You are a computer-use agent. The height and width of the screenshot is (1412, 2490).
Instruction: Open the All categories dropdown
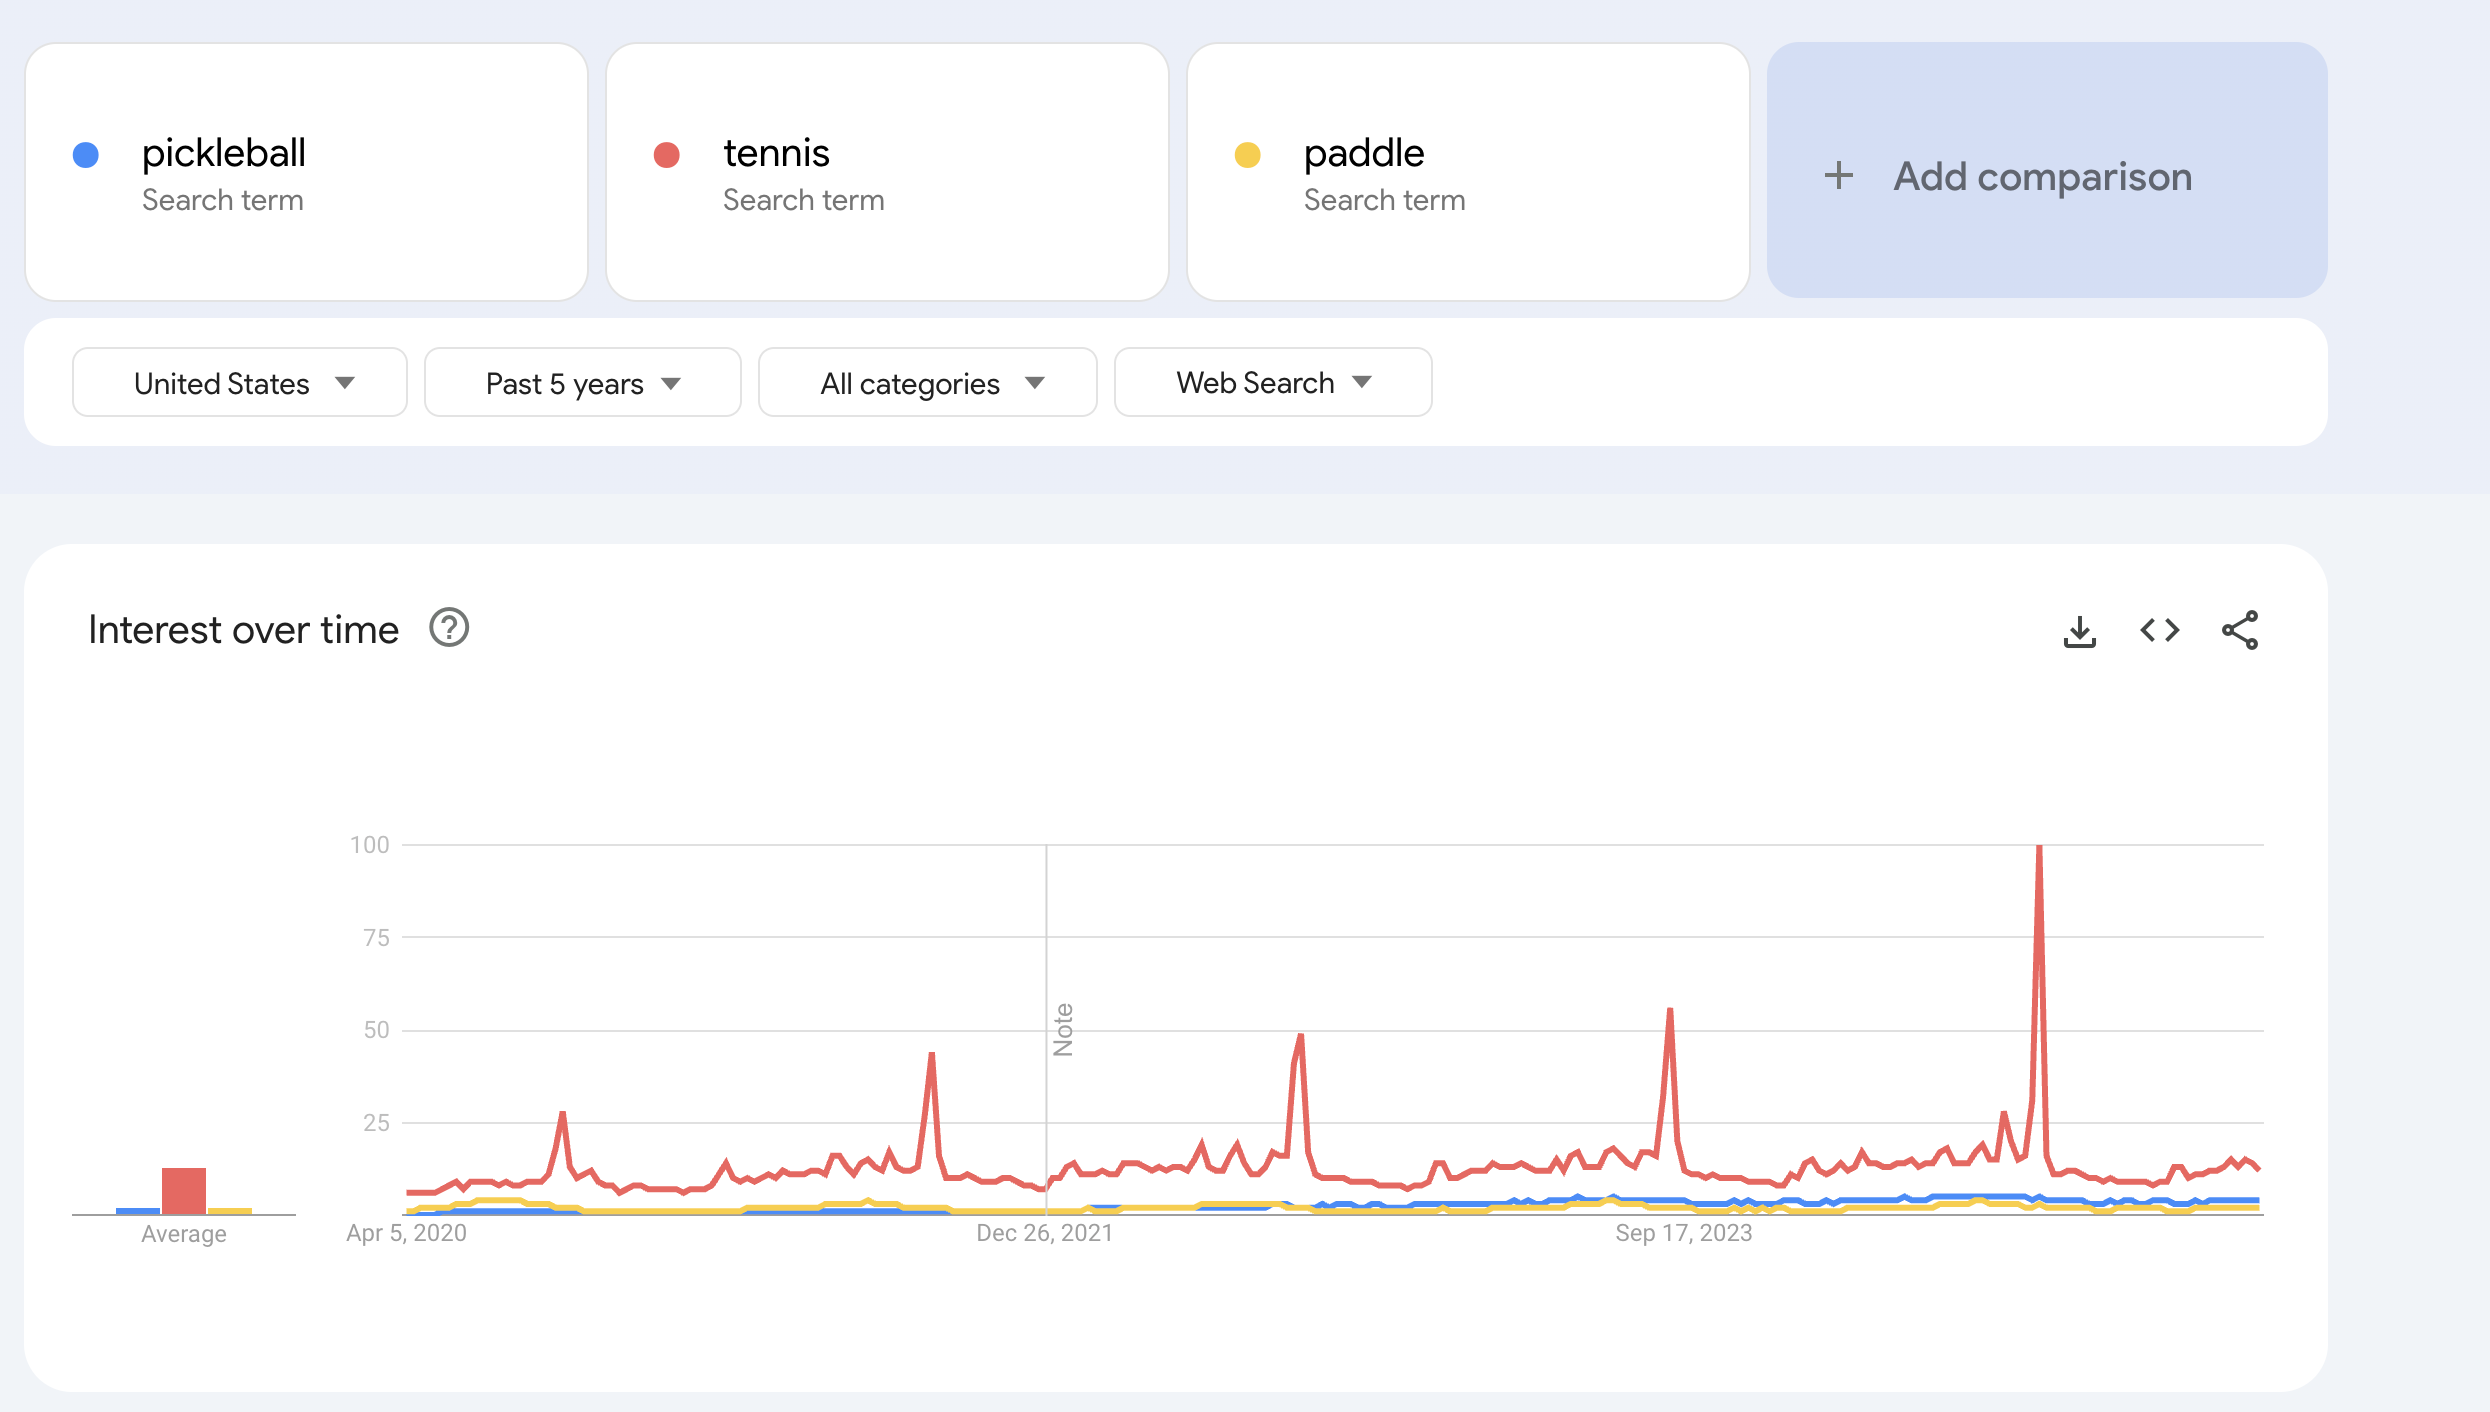926,382
